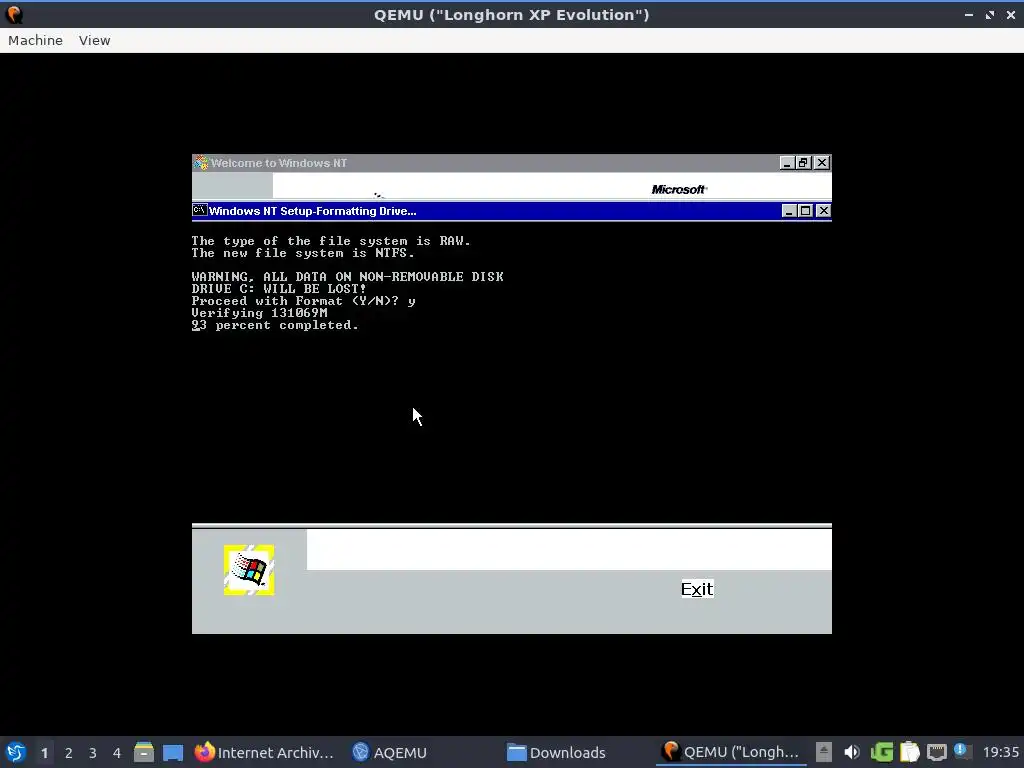Viewport: 1024px width, 768px height.
Task: Open the Machine menu
Action: pos(35,40)
